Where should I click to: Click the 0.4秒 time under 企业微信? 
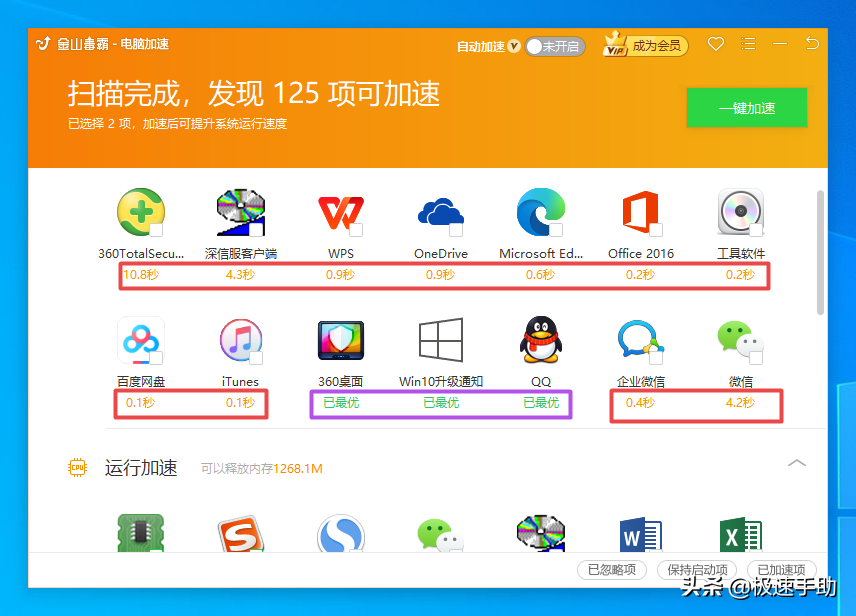[640, 403]
